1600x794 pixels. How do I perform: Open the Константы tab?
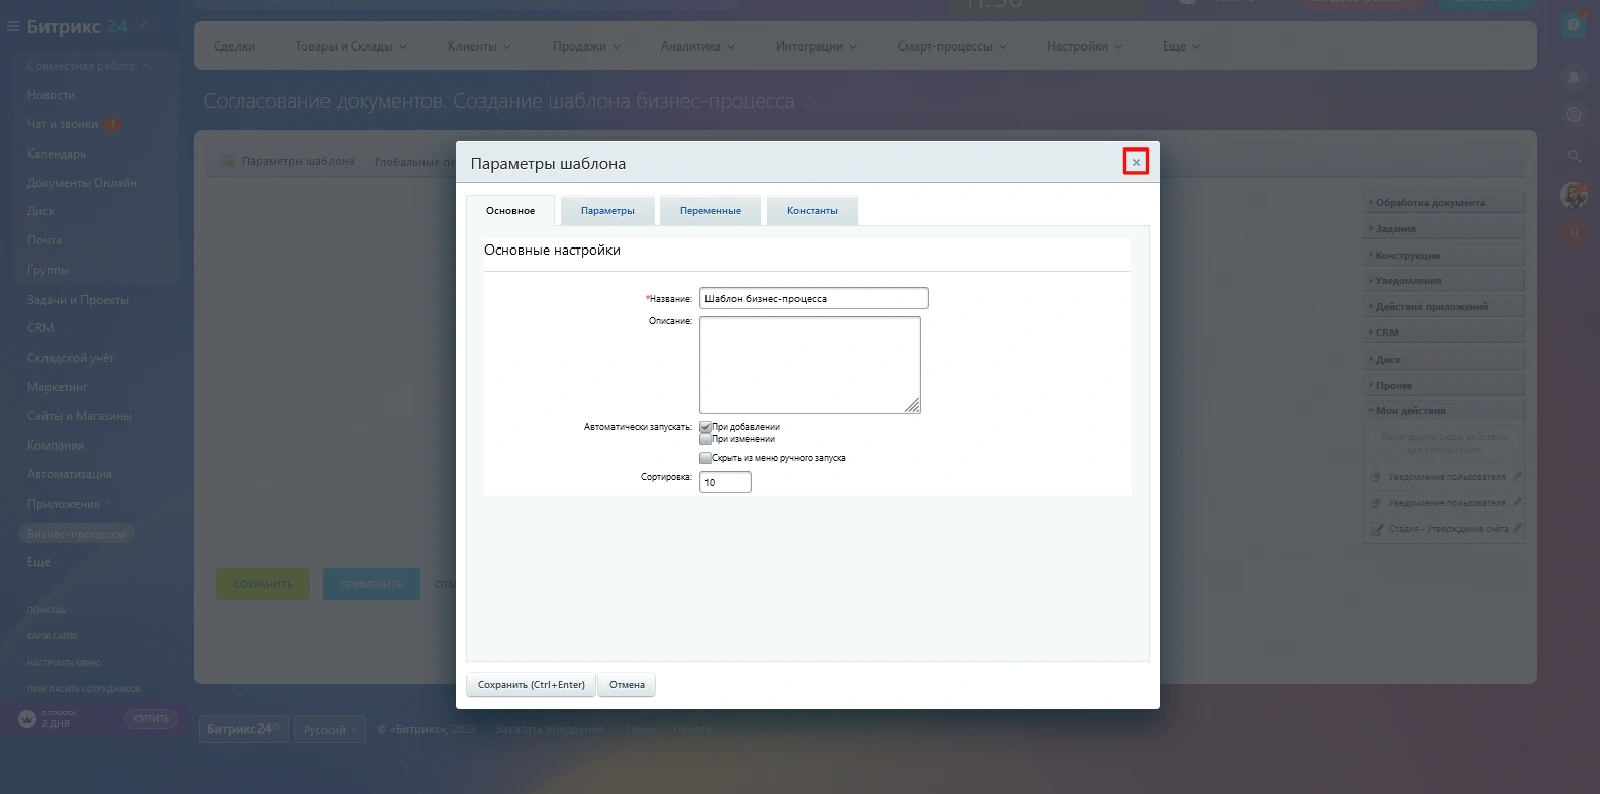[812, 211]
